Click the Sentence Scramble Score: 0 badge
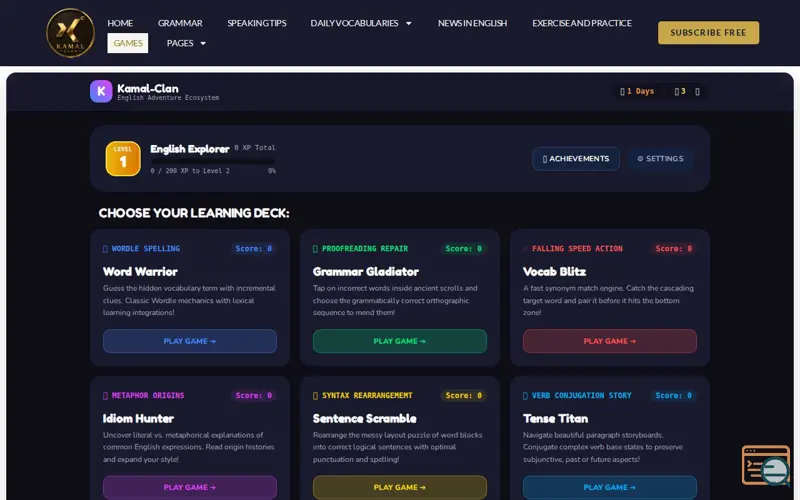 tap(463, 395)
